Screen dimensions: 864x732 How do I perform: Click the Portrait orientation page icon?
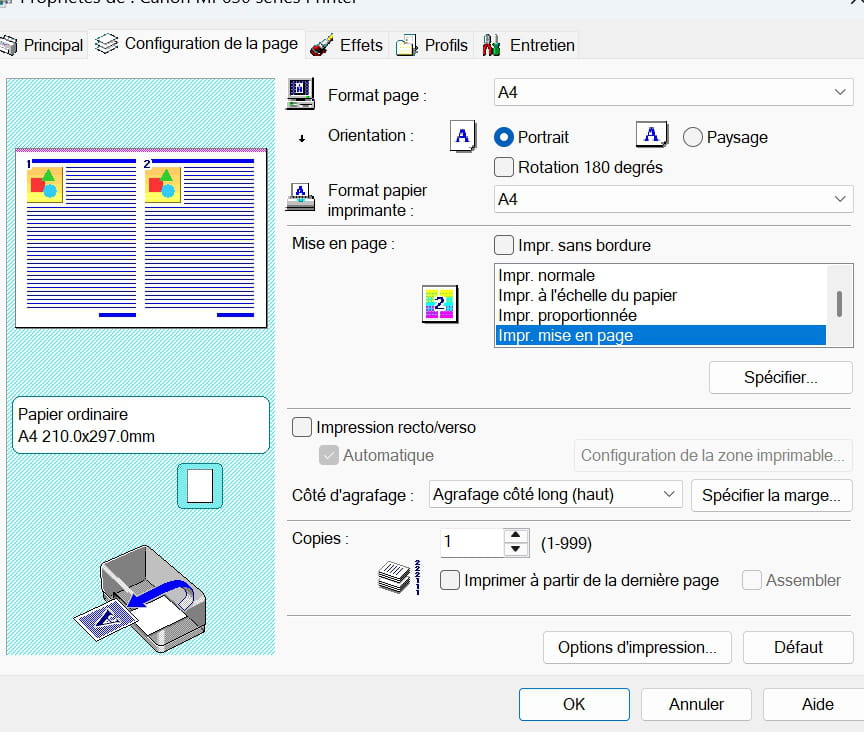pos(462,136)
